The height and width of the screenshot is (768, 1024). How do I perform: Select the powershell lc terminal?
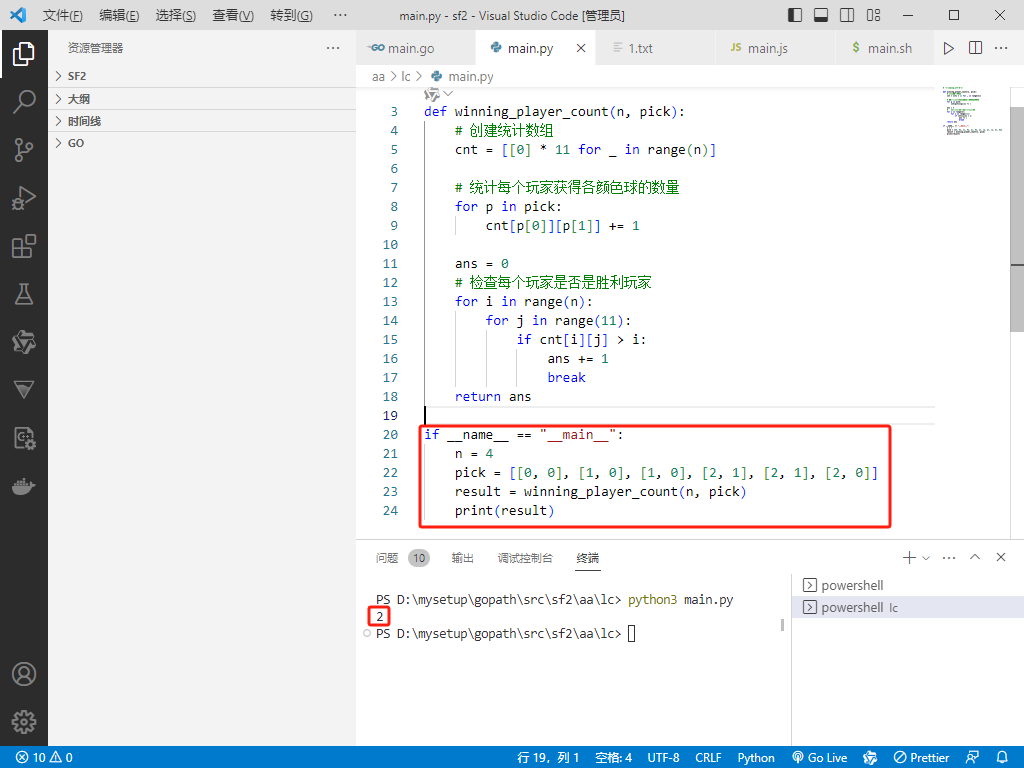pyautogui.click(x=908, y=607)
